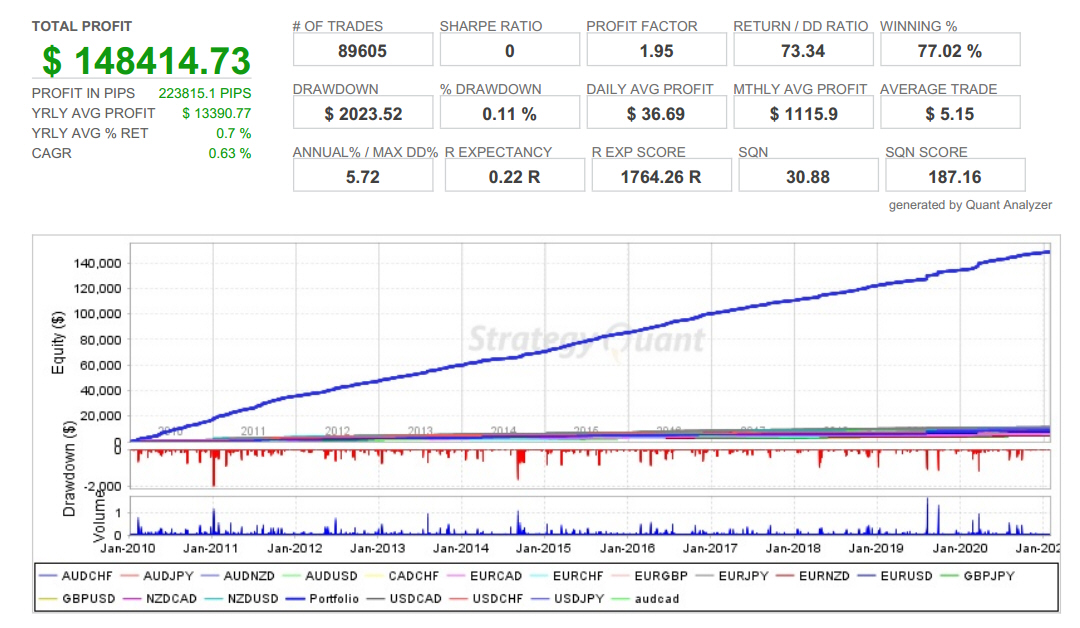This screenshot has height=628, width=1080.
Task: Select the GBPJPY legend entry
Action: click(977, 576)
